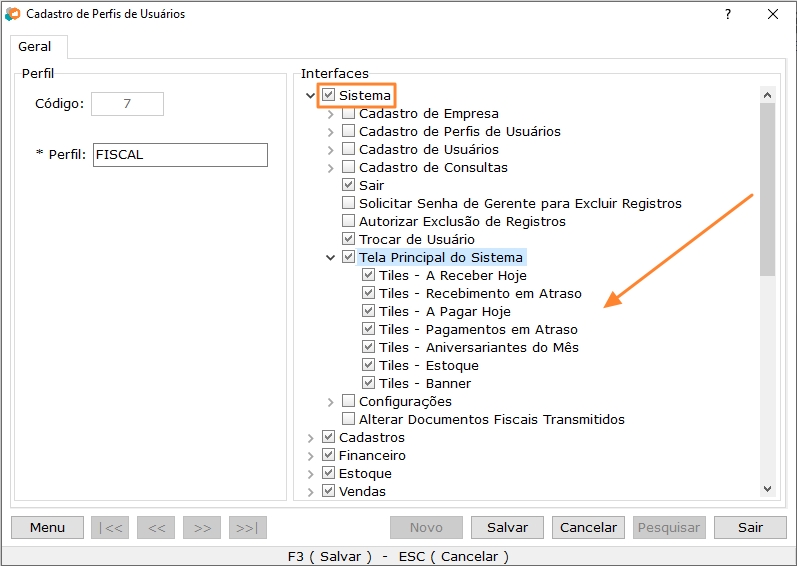Uncheck the Sistema checkbox

pos(328,95)
